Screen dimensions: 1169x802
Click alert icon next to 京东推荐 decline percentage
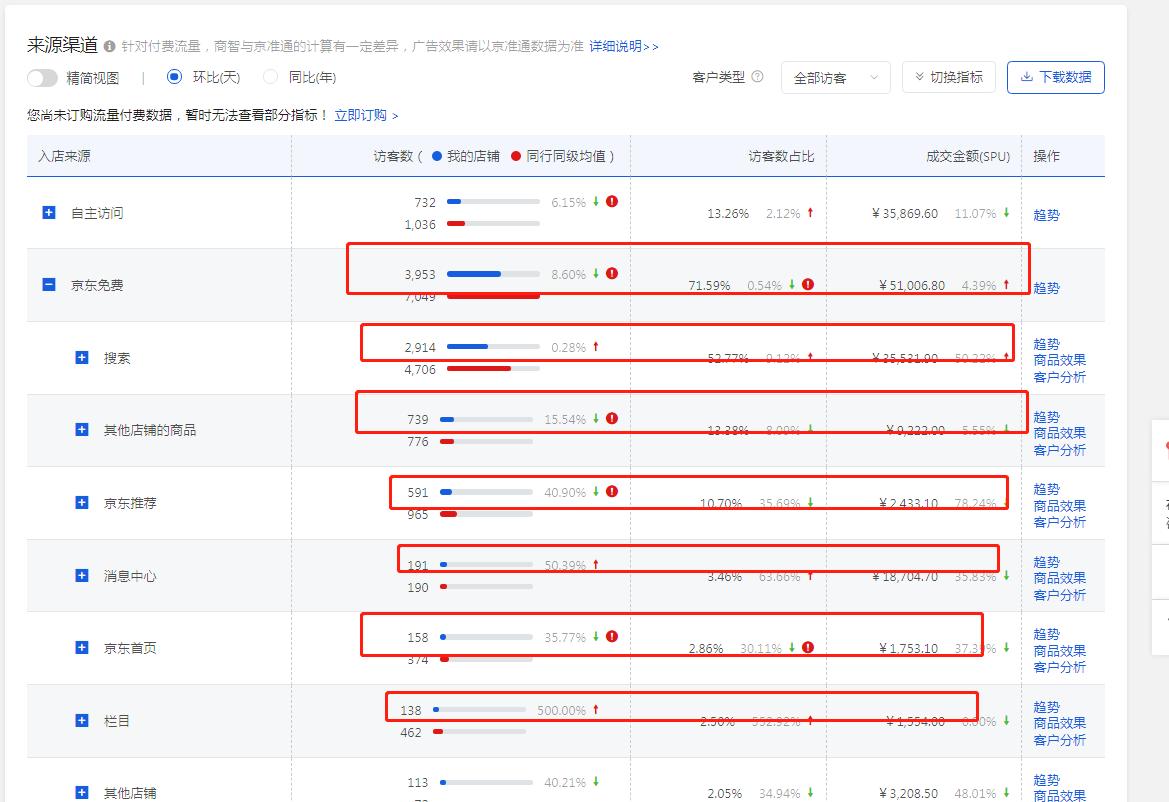pyautogui.click(x=613, y=492)
